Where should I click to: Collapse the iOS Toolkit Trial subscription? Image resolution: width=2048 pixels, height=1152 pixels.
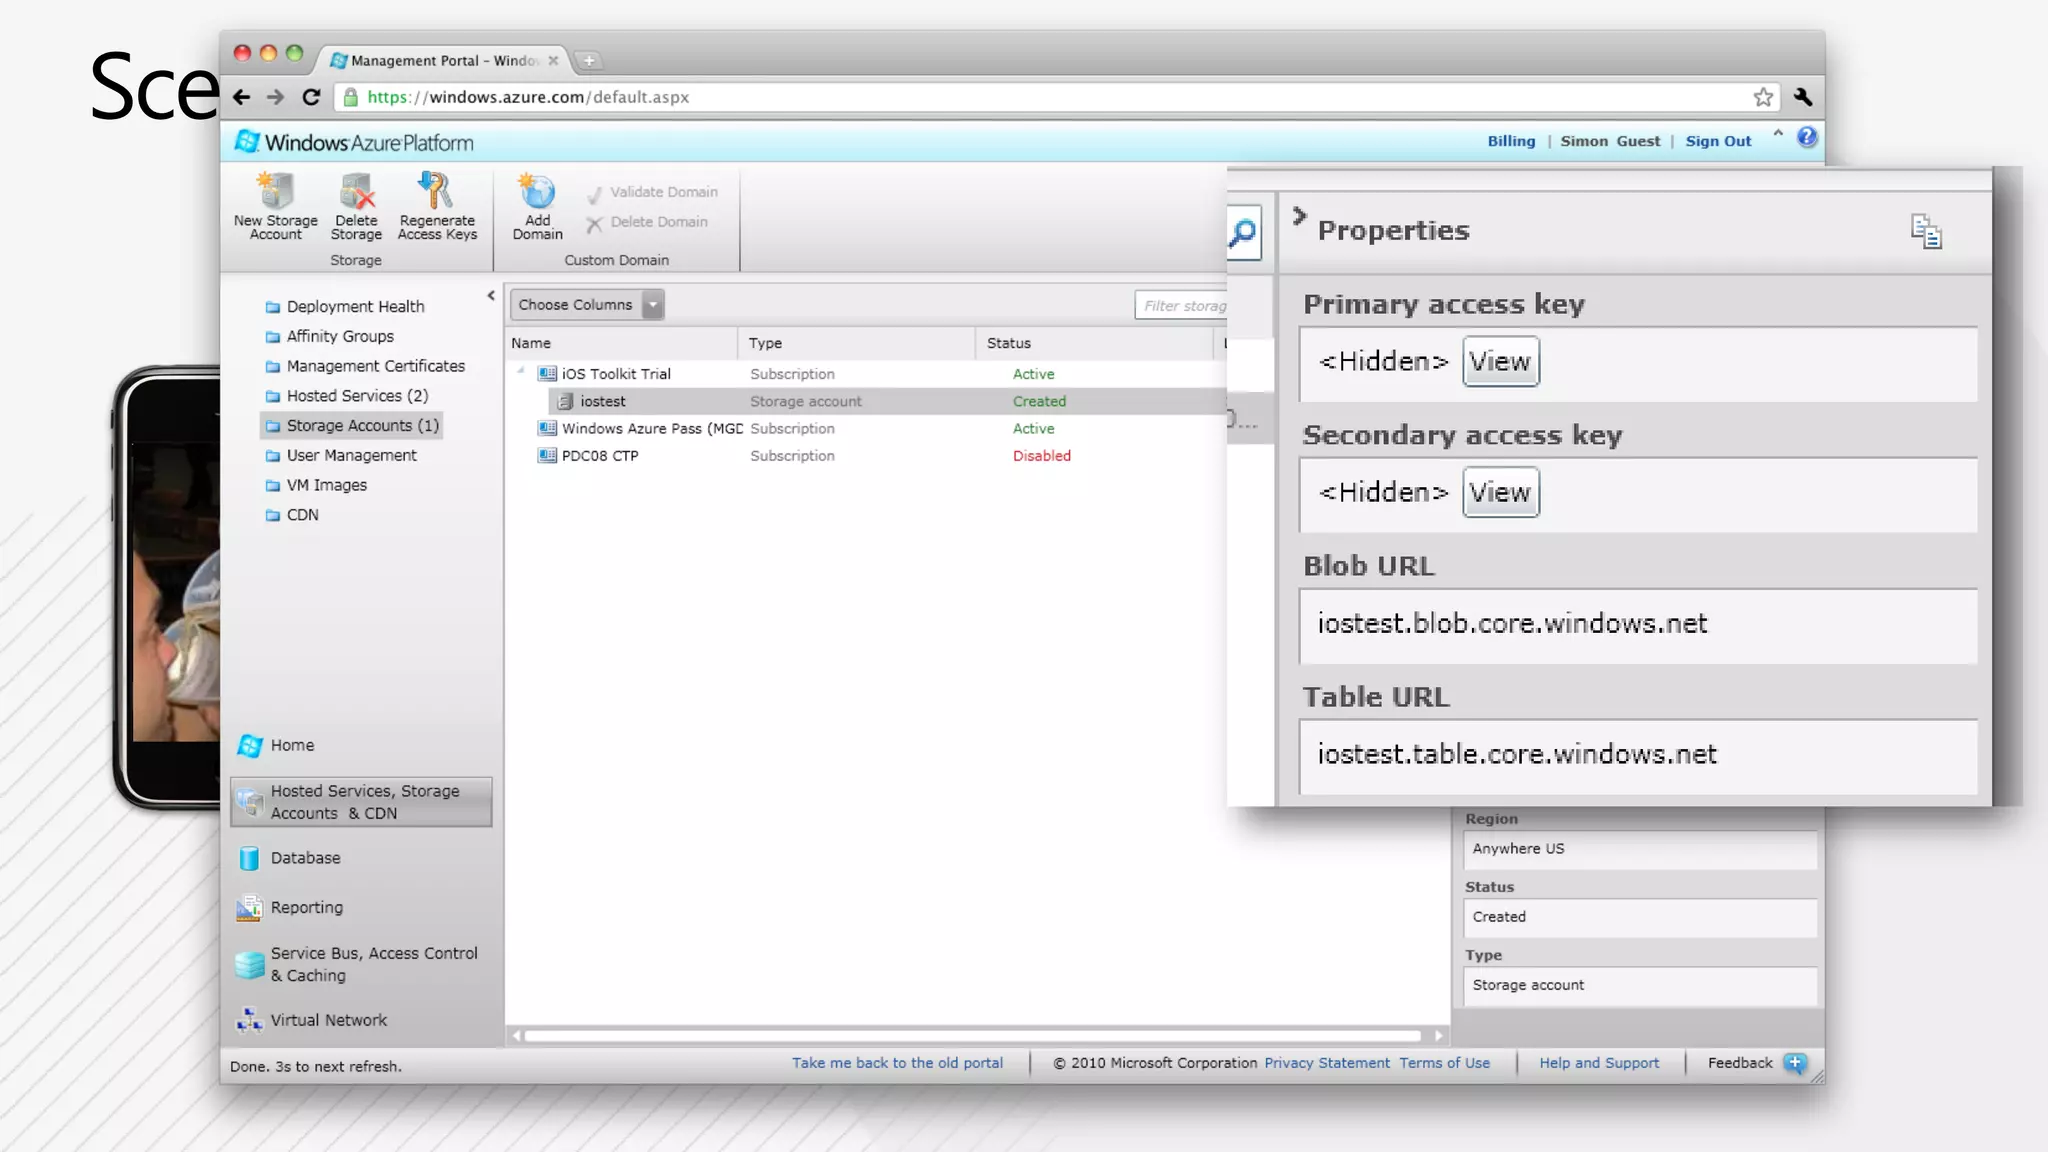click(x=521, y=372)
